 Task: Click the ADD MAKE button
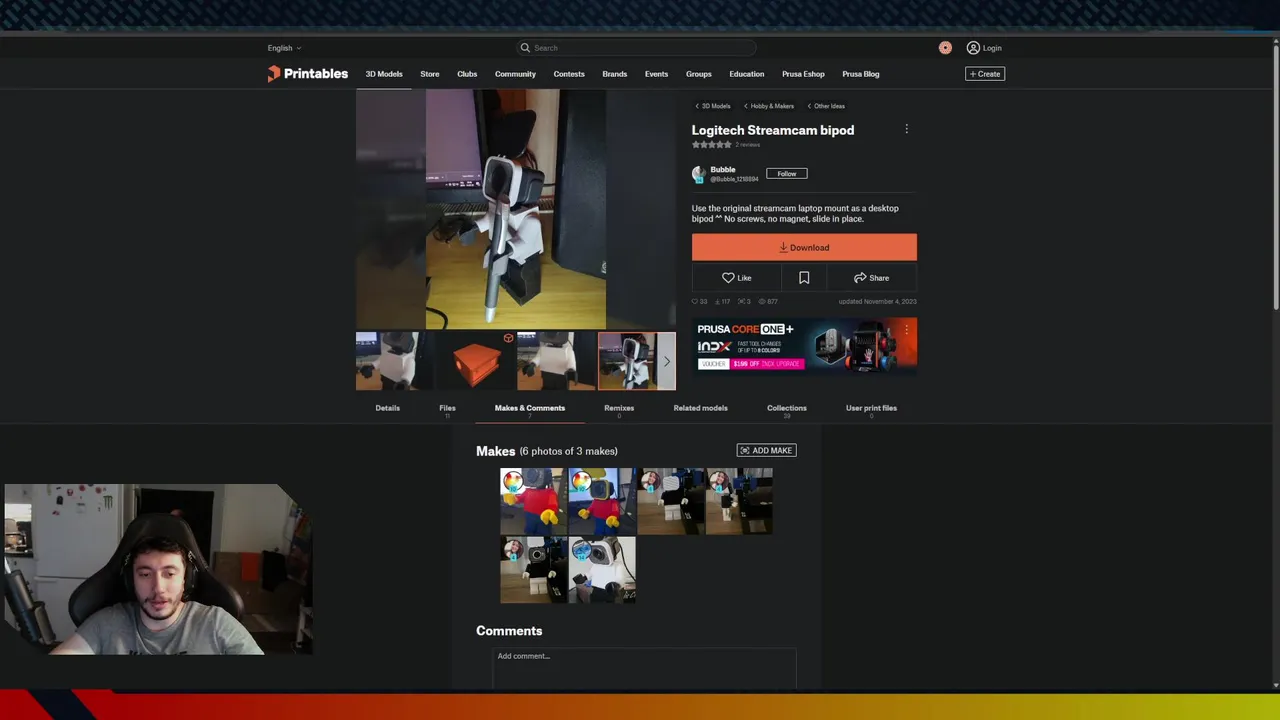[x=767, y=451]
